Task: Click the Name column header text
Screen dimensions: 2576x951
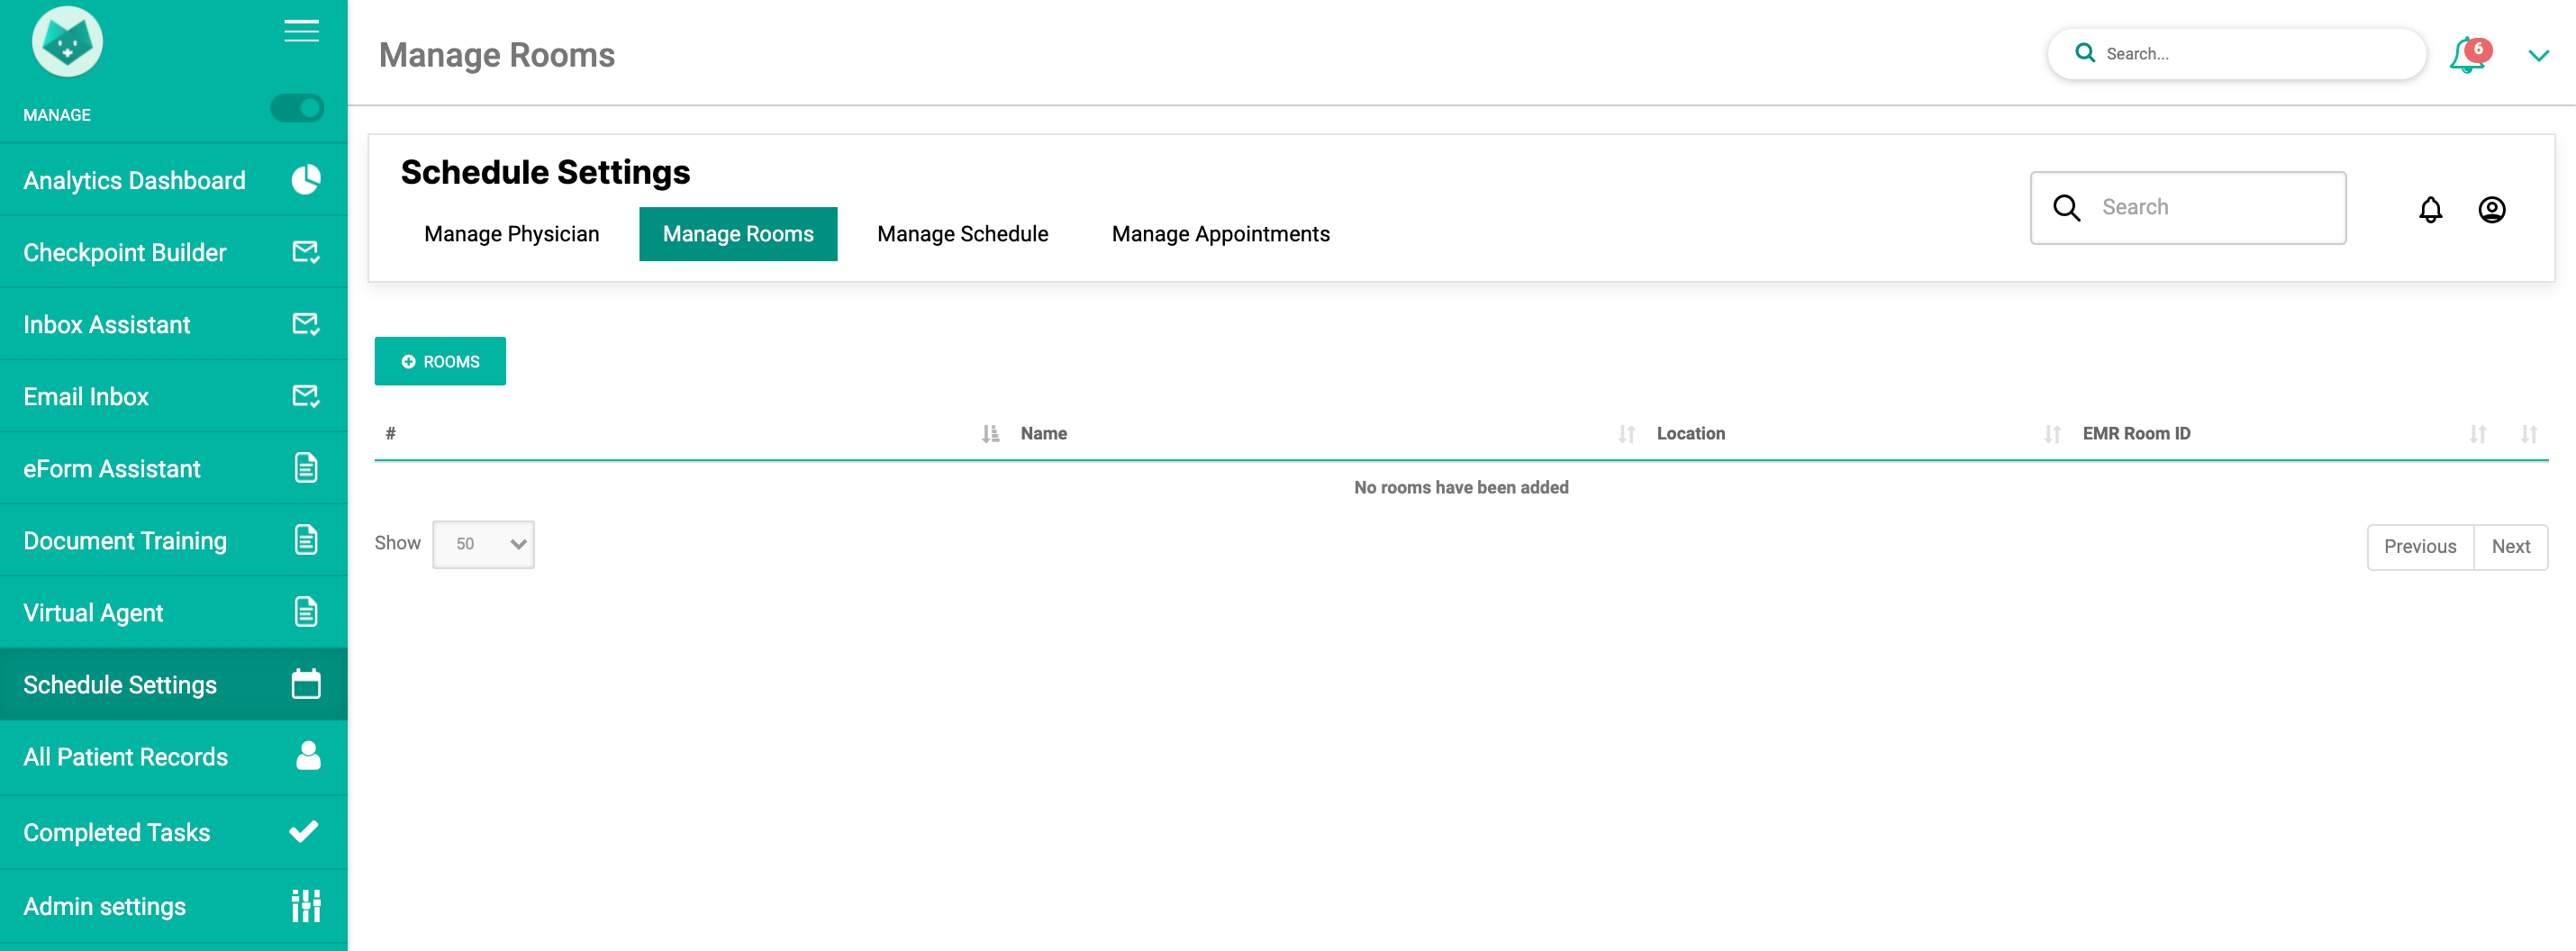Action: [1044, 434]
